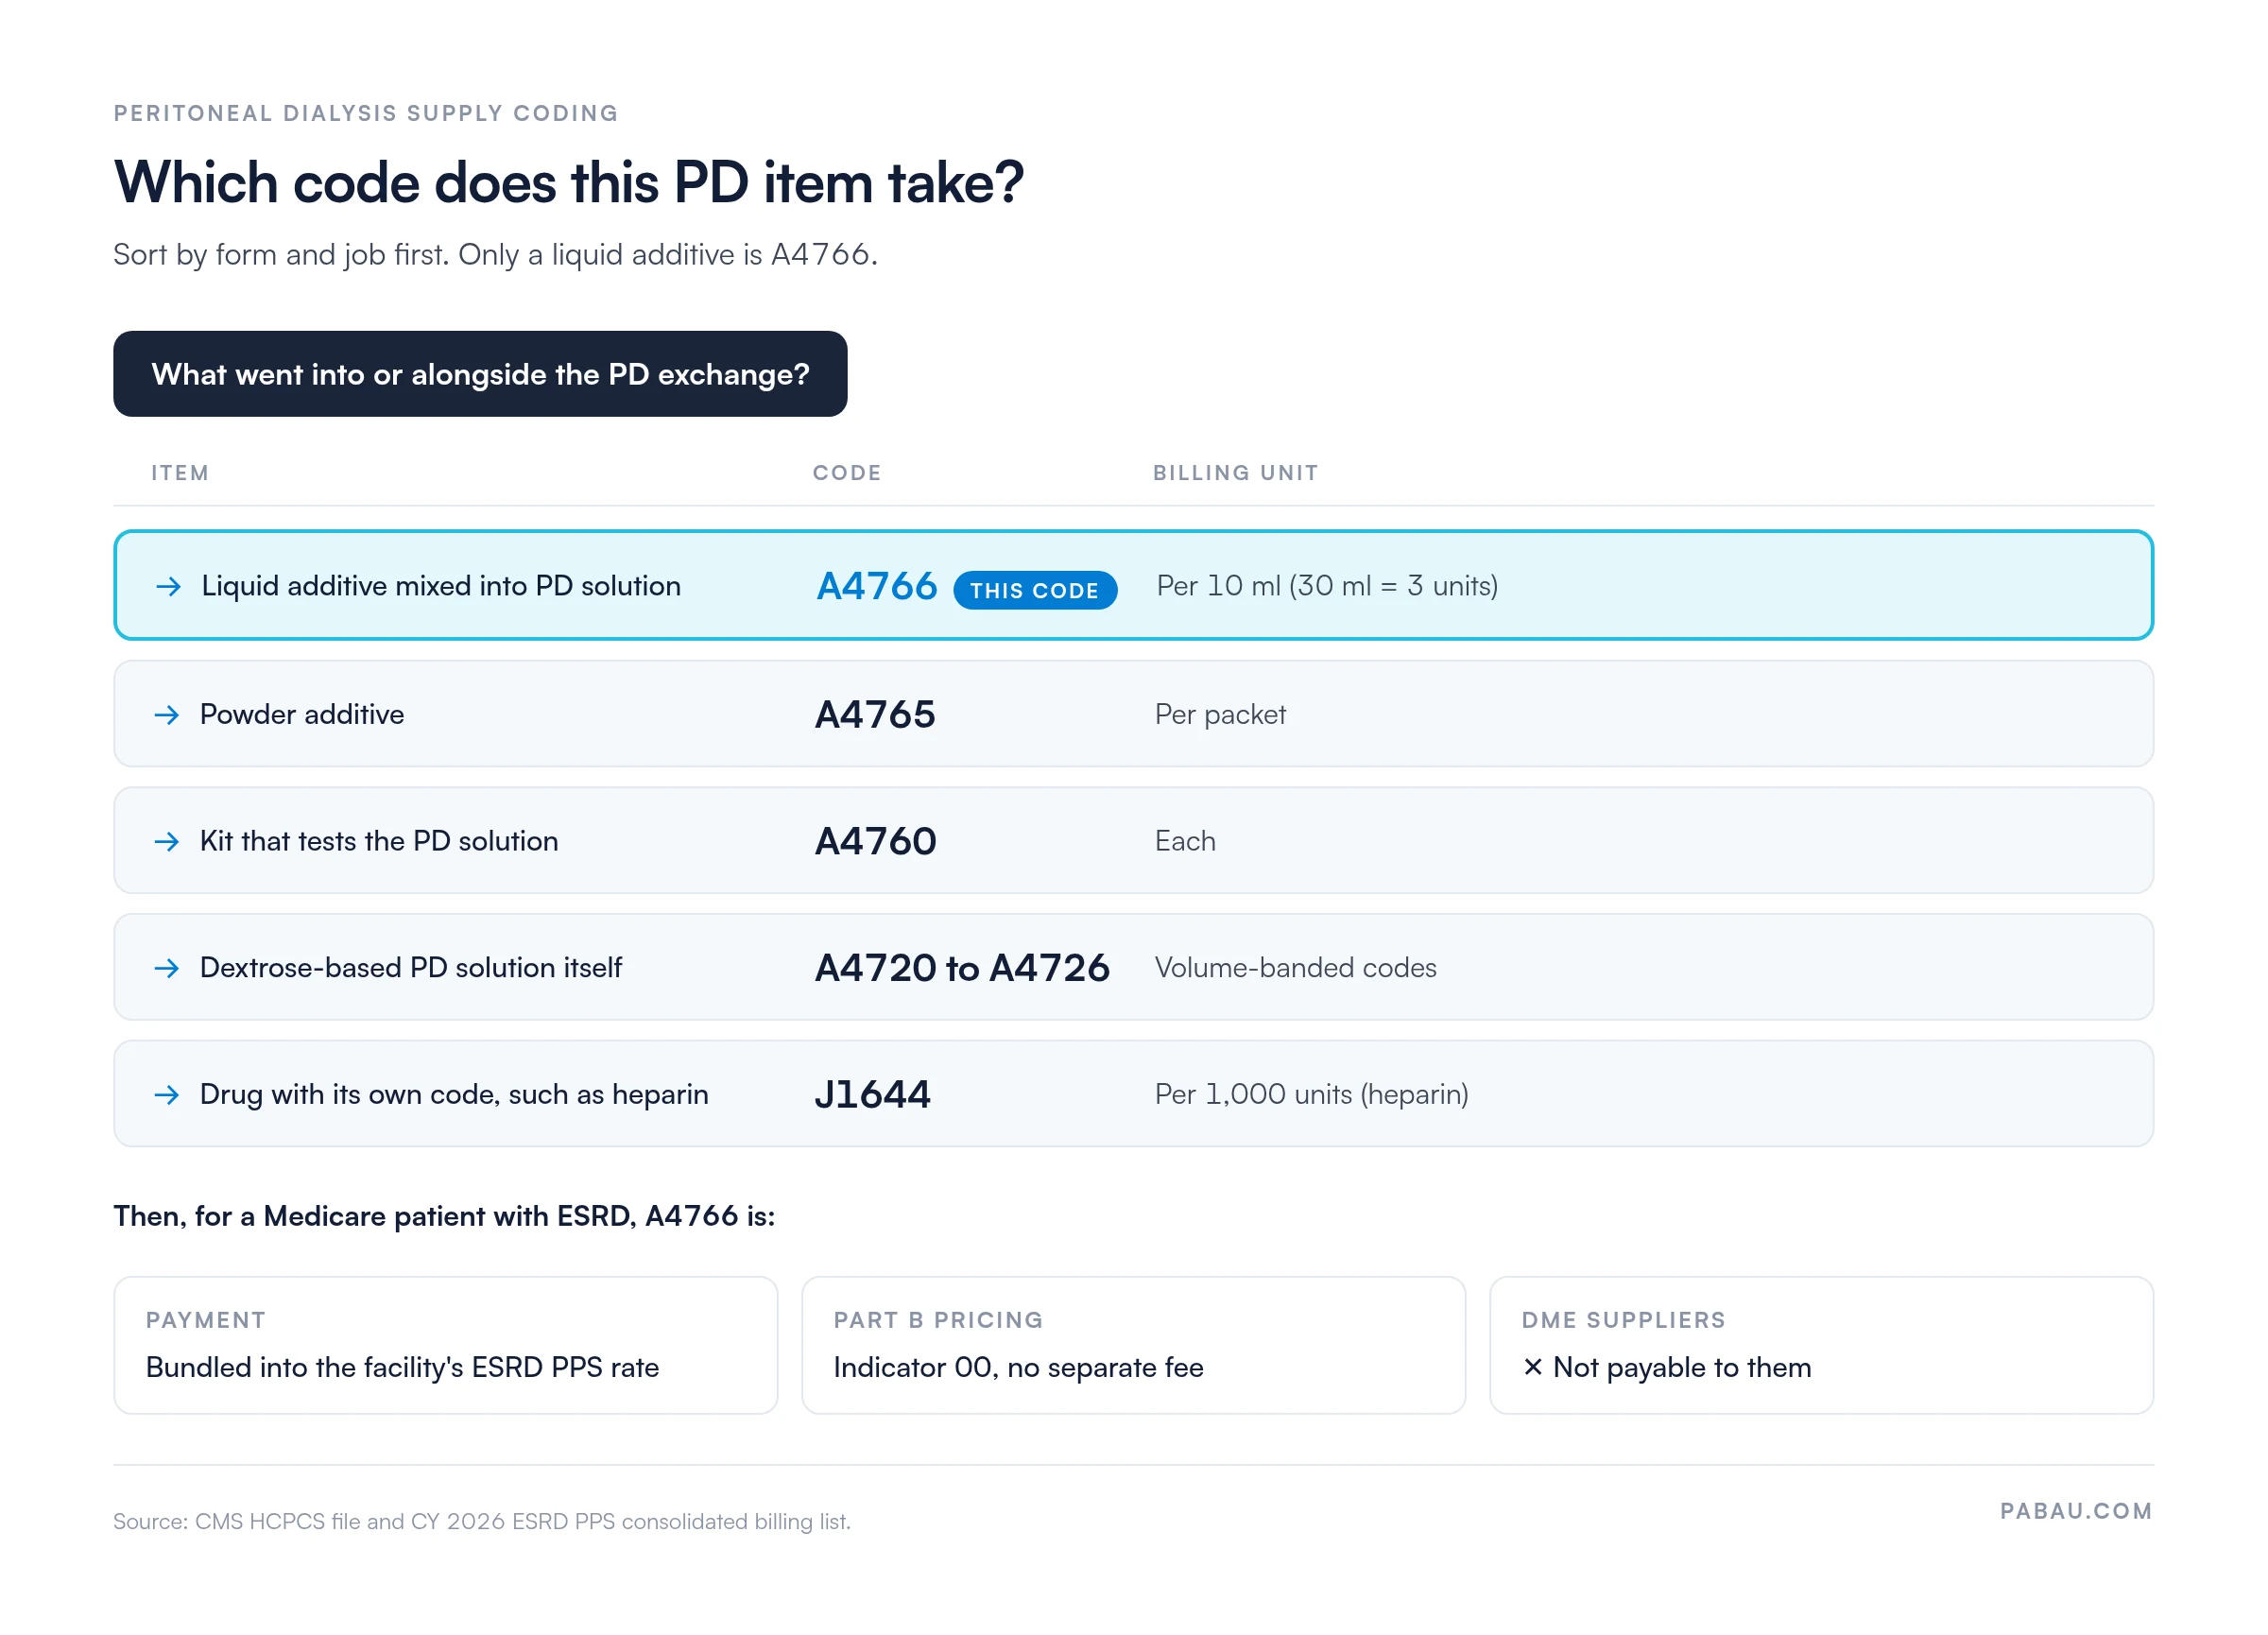Select the THIS CODE badge
This screenshot has width=2268, height=1635.
1035,590
